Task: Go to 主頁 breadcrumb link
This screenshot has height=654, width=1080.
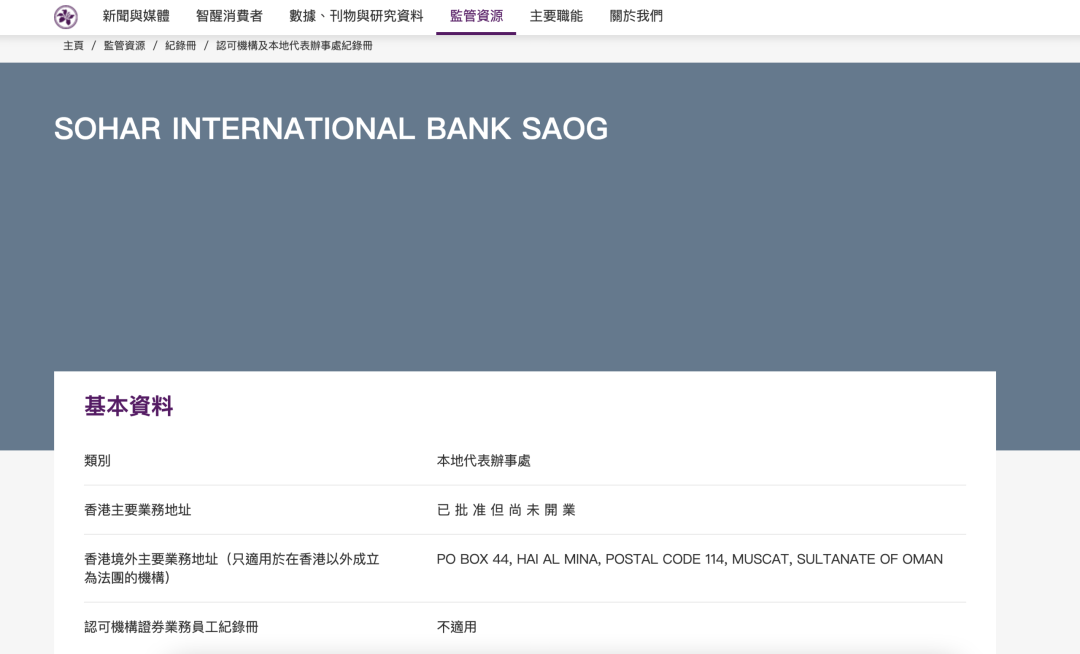Action: pyautogui.click(x=73, y=45)
